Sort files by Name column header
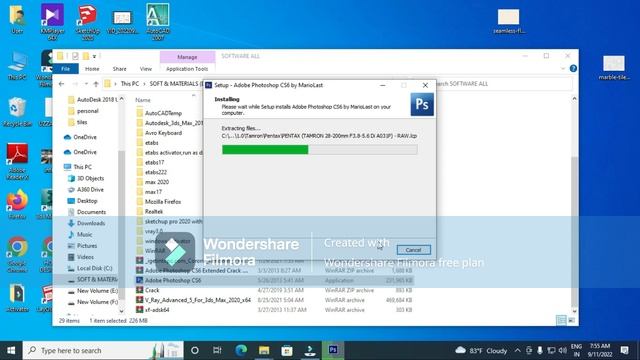This screenshot has width=640, height=360. pyautogui.click(x=143, y=100)
